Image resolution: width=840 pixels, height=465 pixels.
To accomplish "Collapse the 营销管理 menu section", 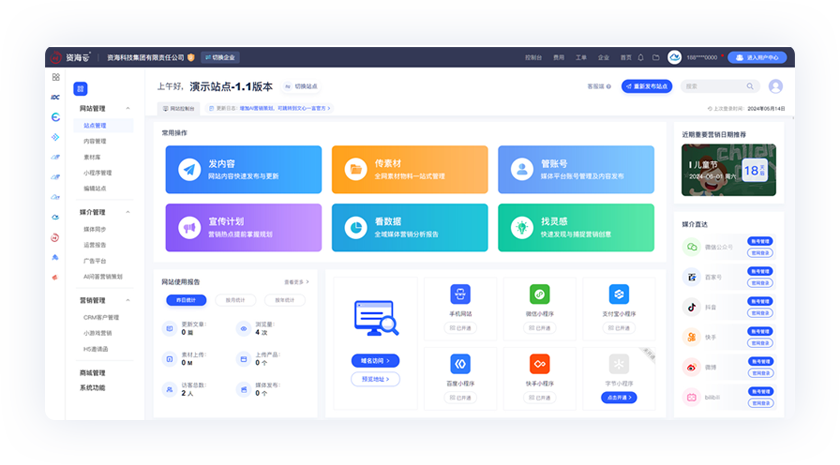I will [x=127, y=300].
